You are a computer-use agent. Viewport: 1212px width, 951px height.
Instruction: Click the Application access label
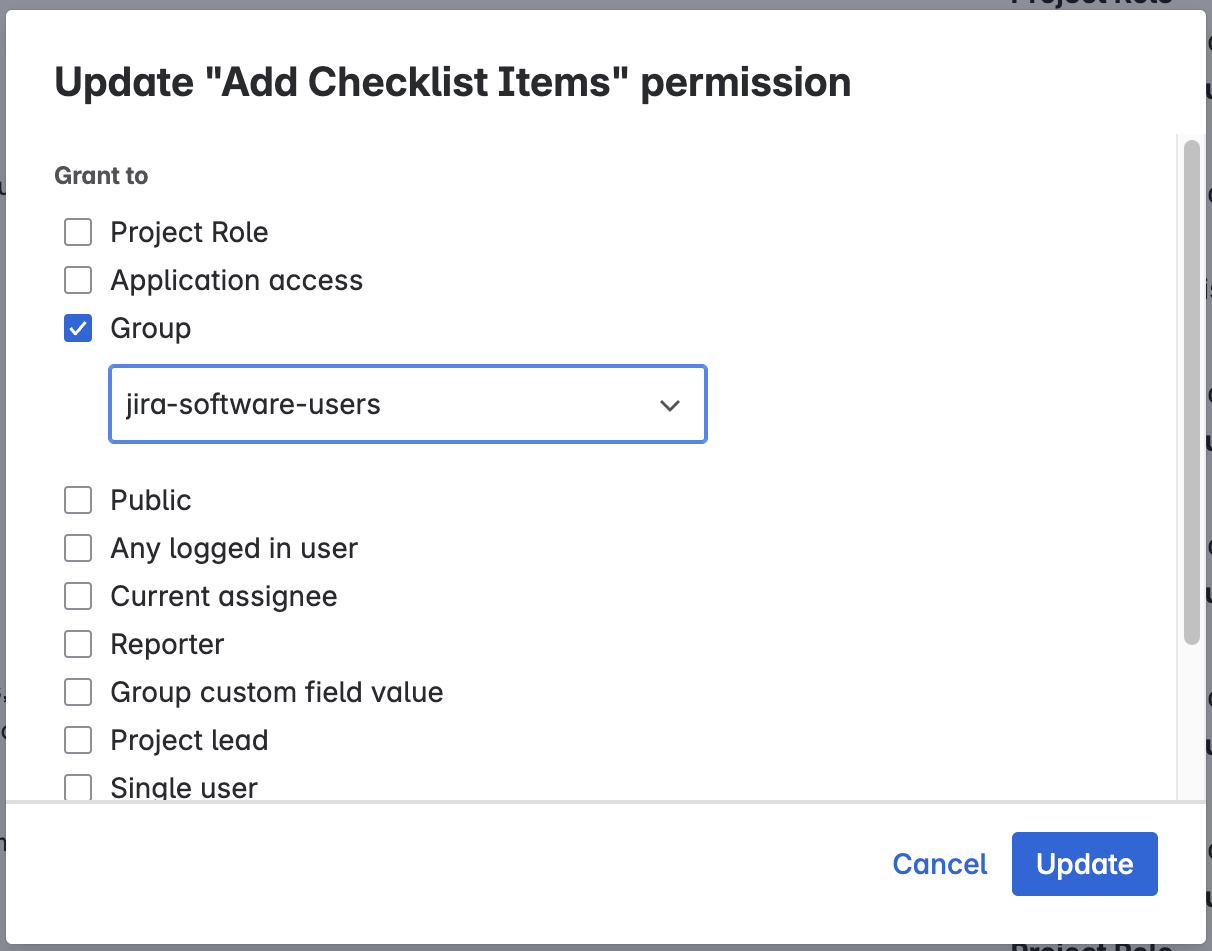(x=236, y=281)
